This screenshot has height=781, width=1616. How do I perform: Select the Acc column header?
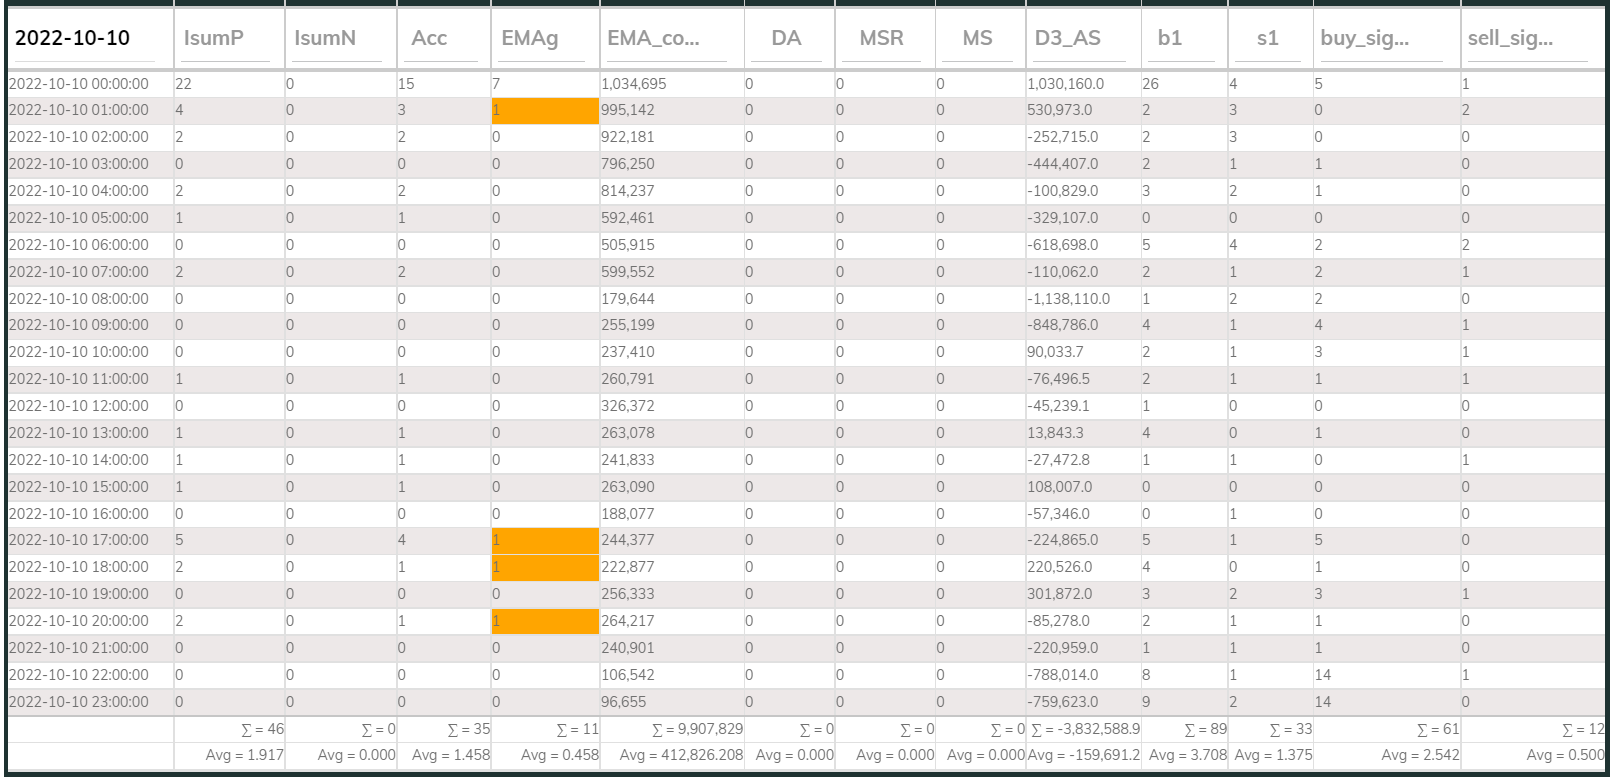pyautogui.click(x=429, y=38)
